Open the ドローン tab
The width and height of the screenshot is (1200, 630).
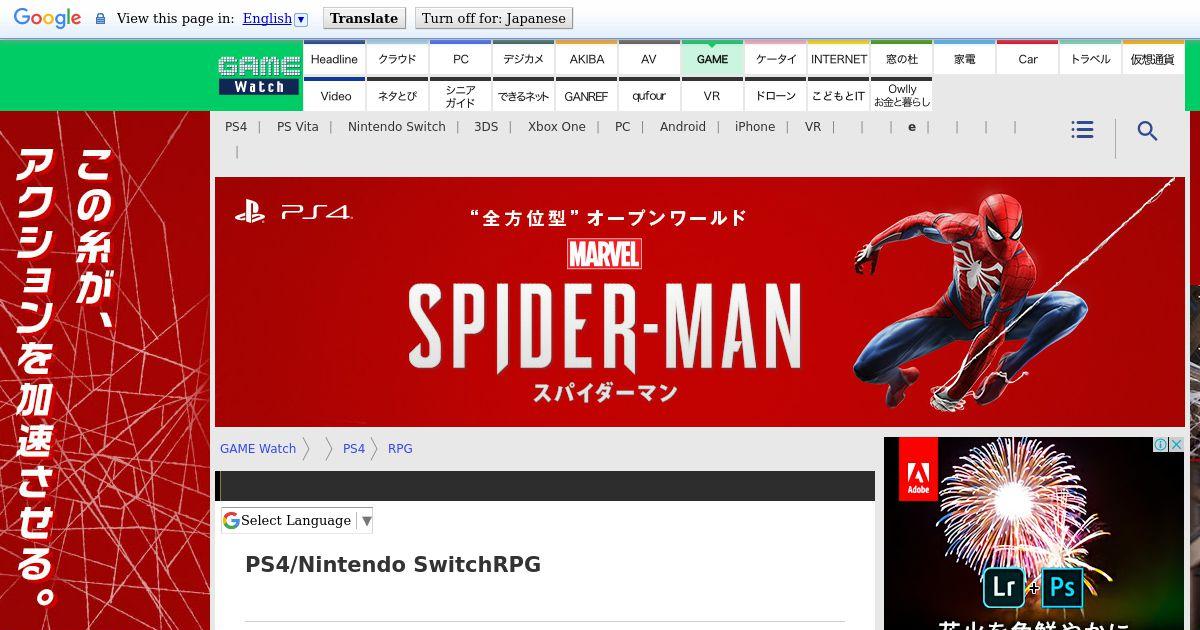point(776,96)
